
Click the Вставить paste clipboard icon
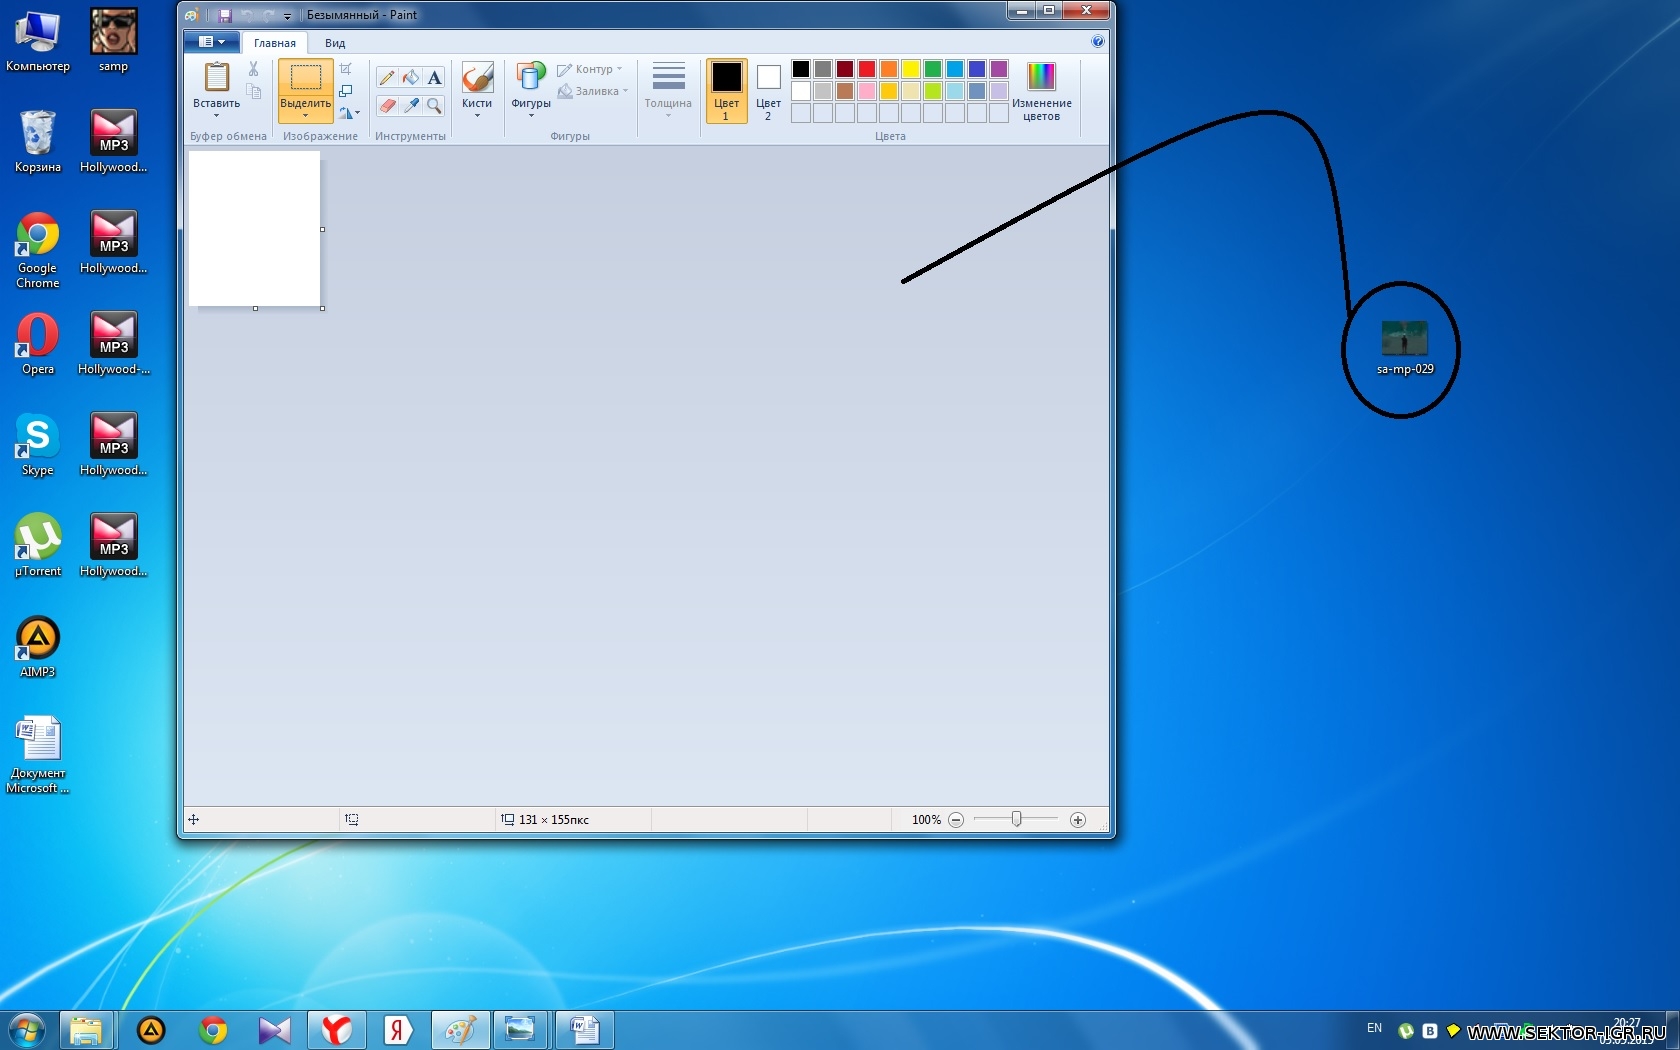pyautogui.click(x=217, y=77)
